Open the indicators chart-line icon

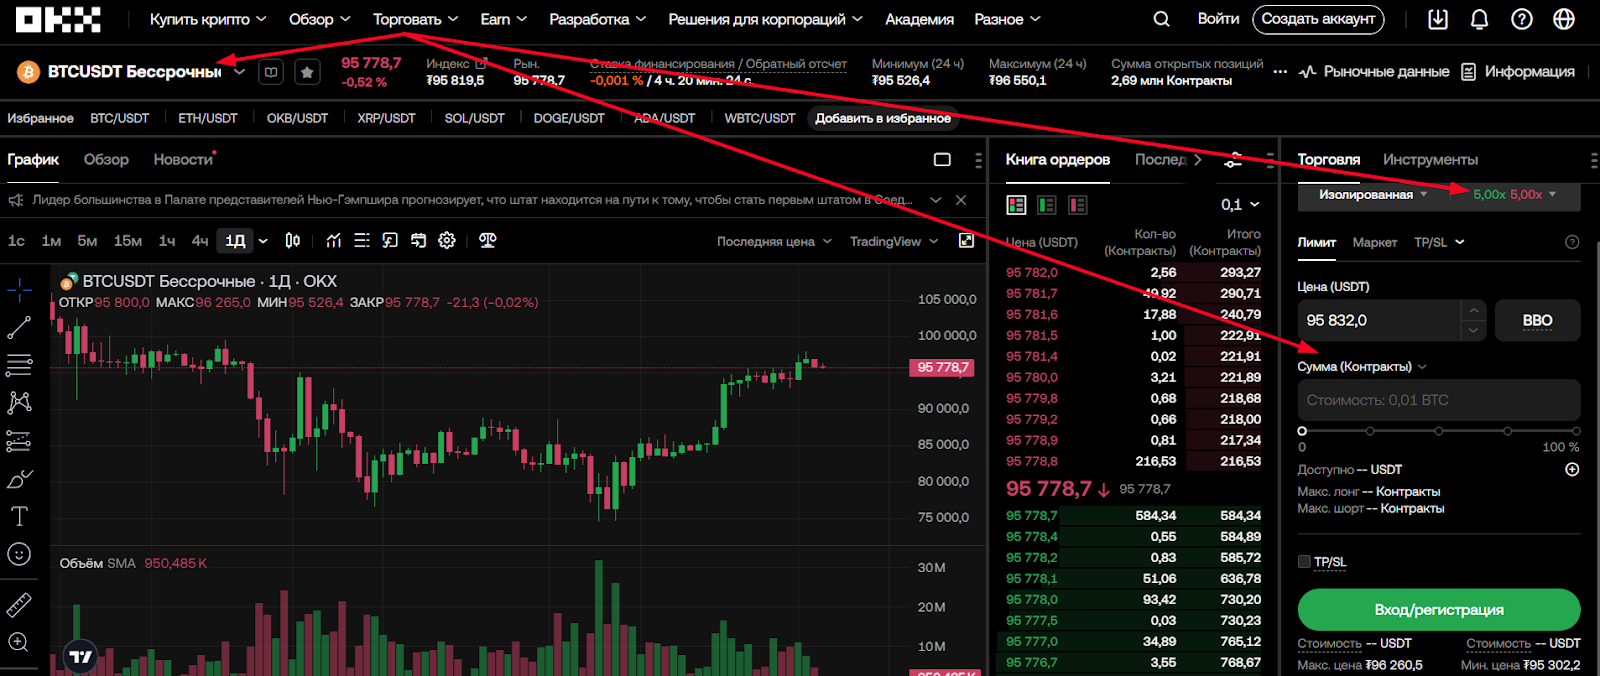pyautogui.click(x=334, y=241)
